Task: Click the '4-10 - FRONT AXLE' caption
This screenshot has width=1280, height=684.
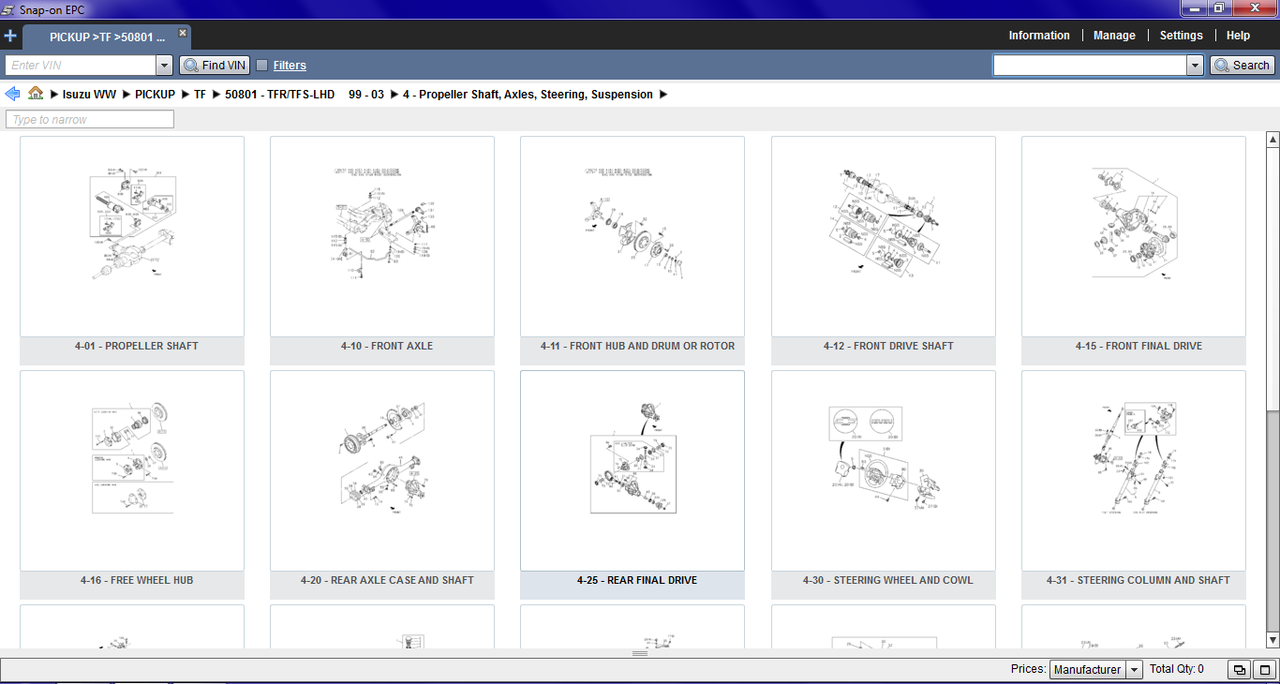Action: [386, 346]
